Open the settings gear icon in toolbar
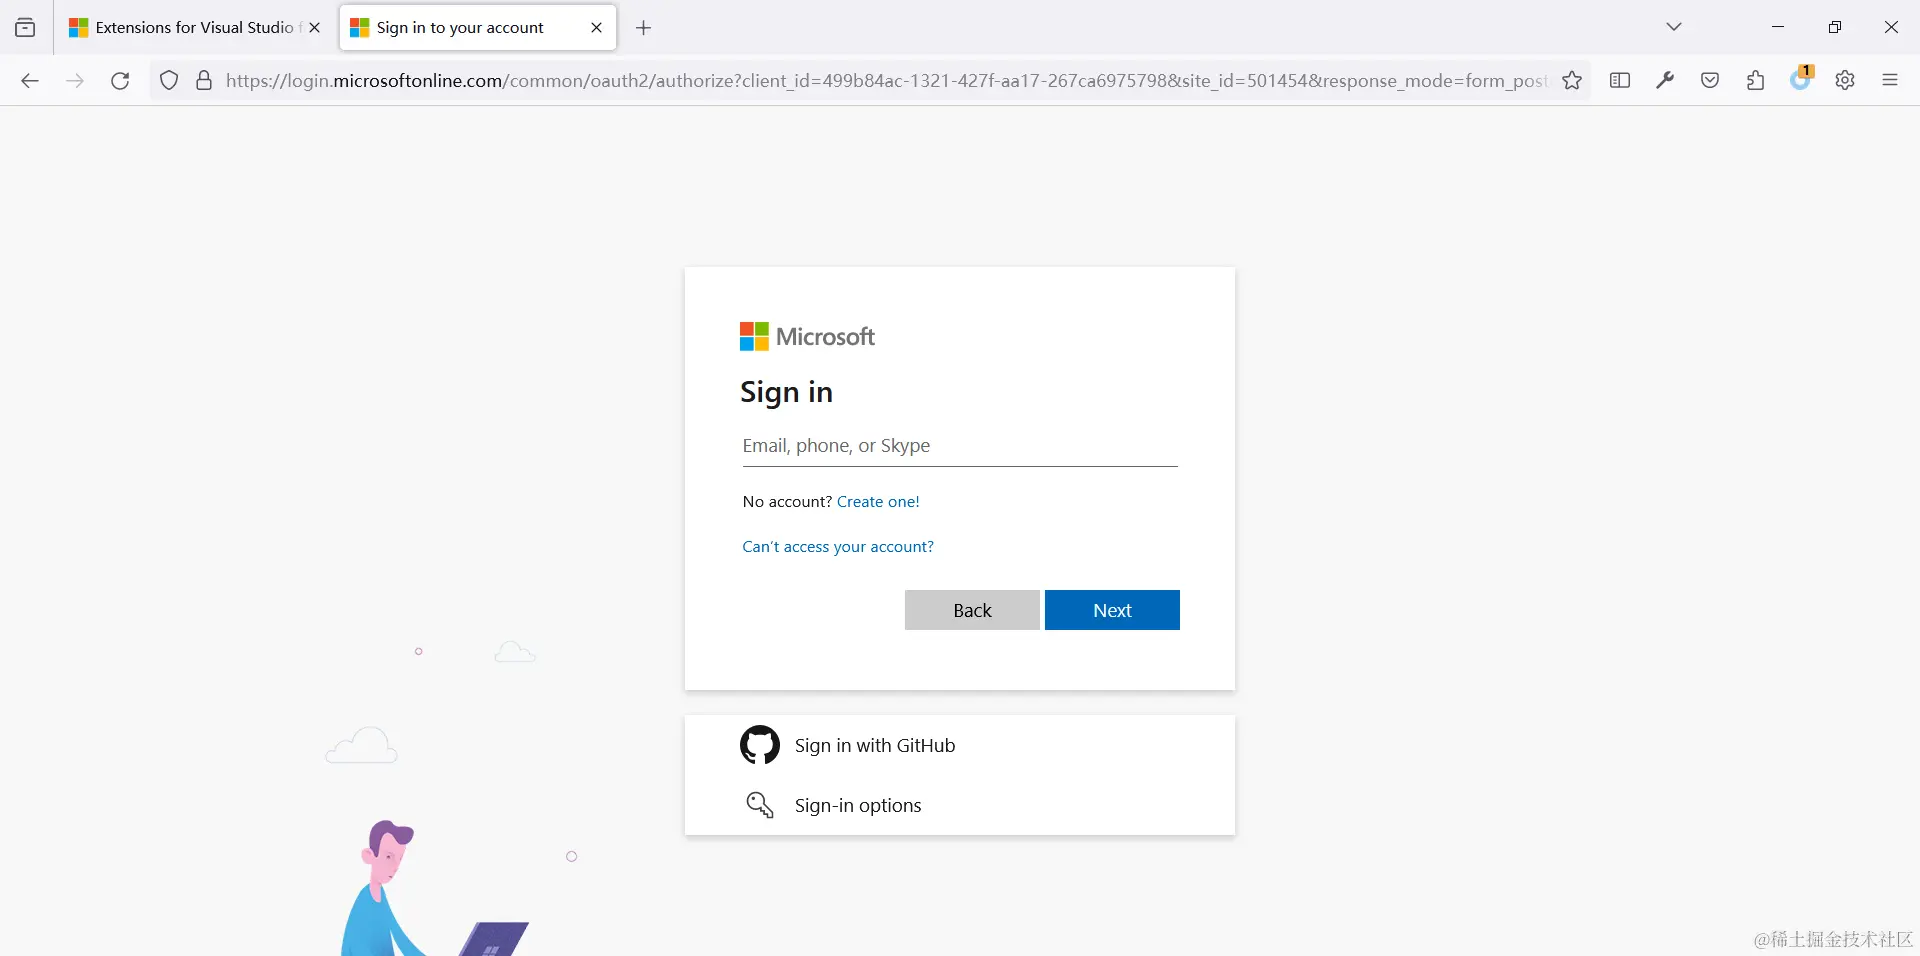This screenshot has width=1920, height=956. (x=1845, y=81)
